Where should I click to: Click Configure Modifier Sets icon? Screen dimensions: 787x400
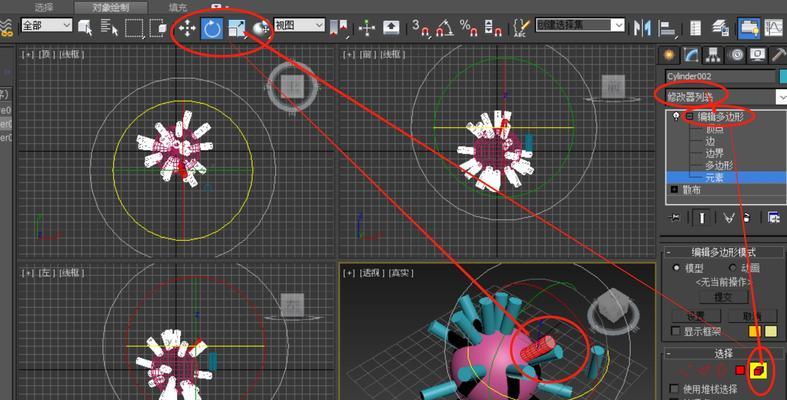[x=773, y=218]
